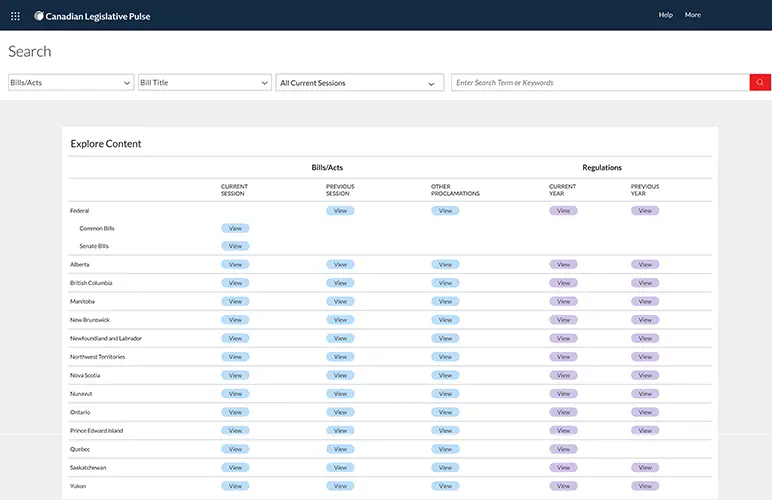View Common Bills for current session
Viewport: 772px width, 500px height.
point(235,229)
